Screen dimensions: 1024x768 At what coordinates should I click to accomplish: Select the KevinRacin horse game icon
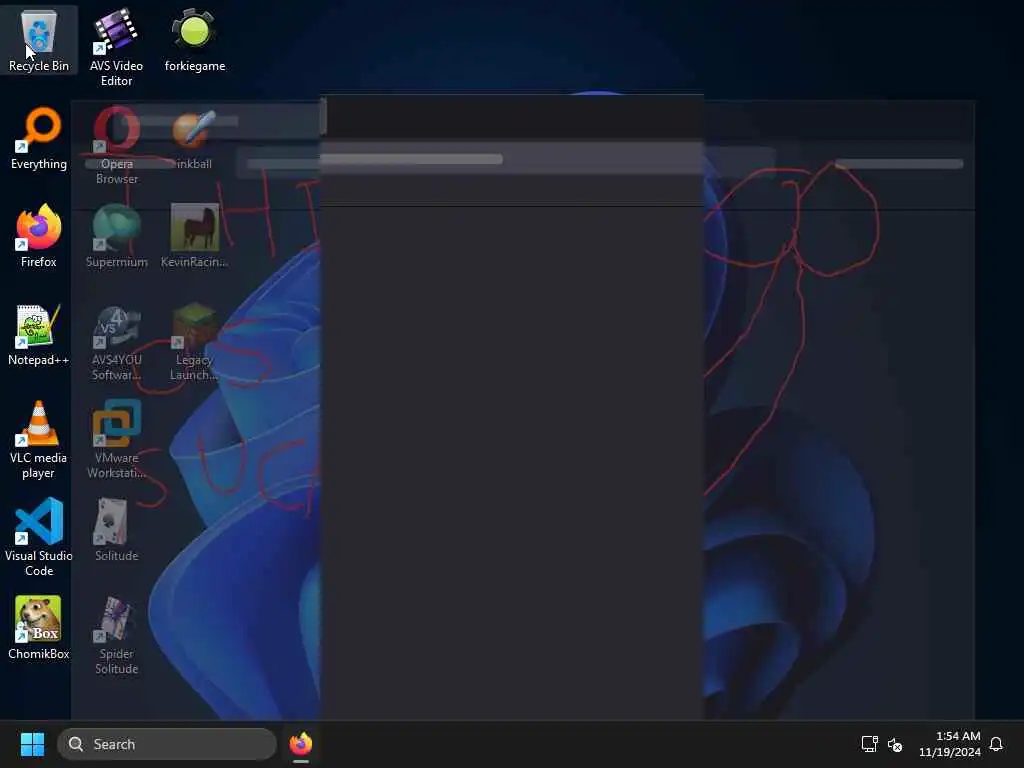195,236
